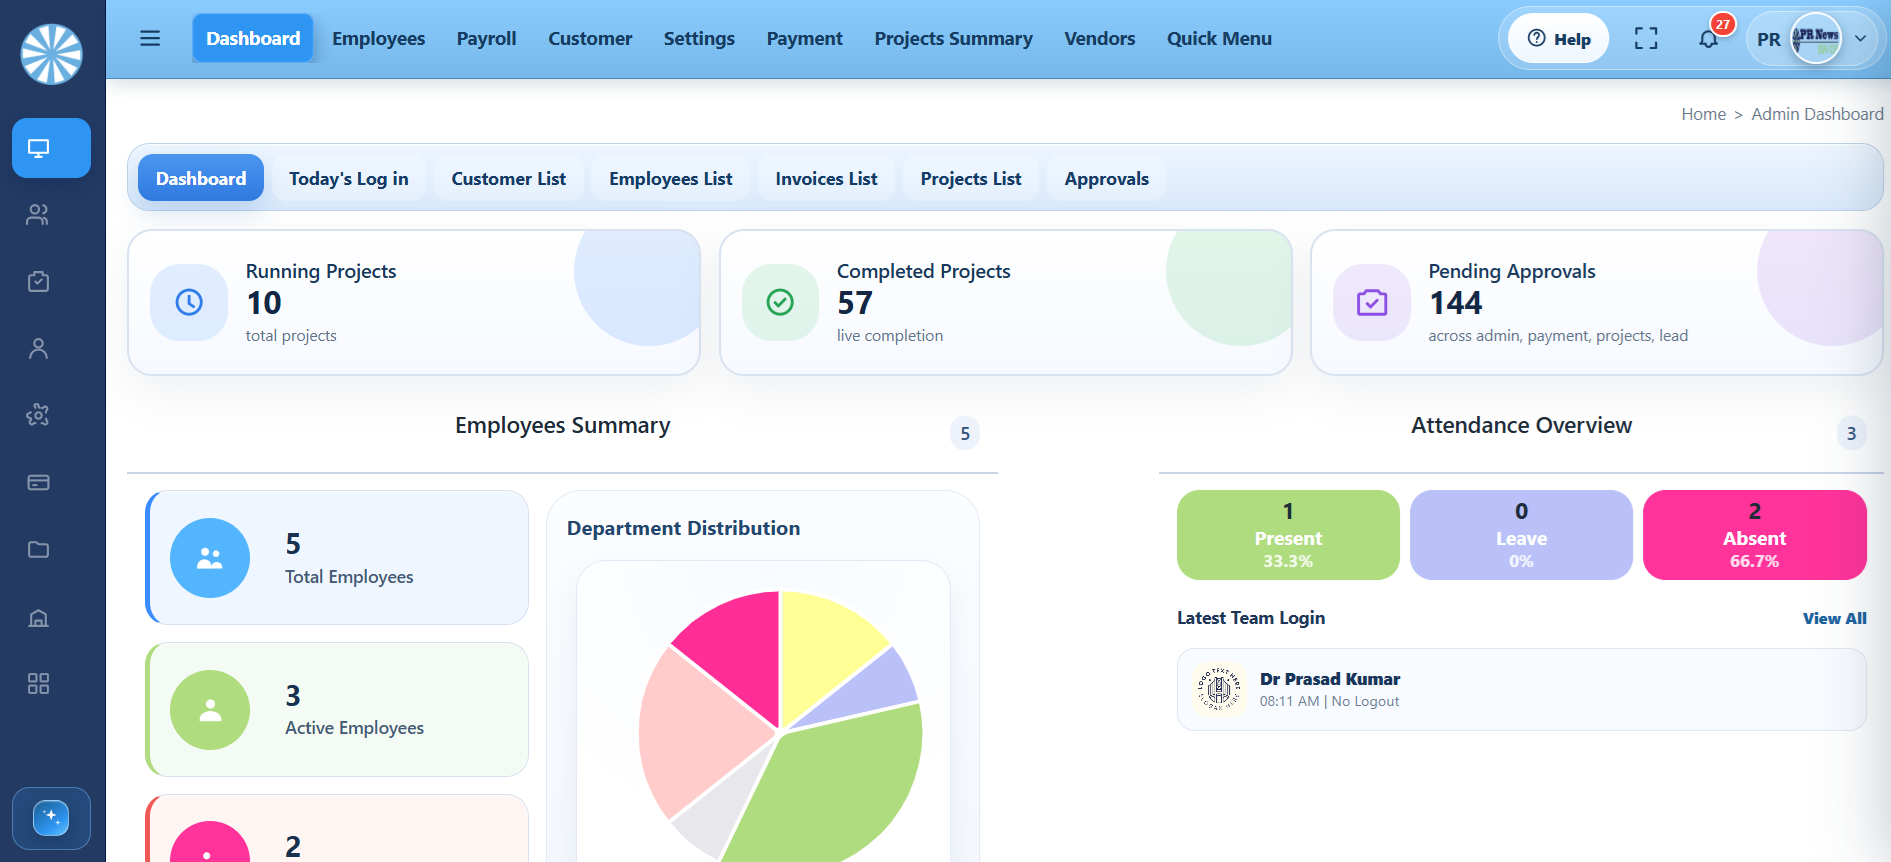Click the credit card icon in the sidebar

pos(38,483)
